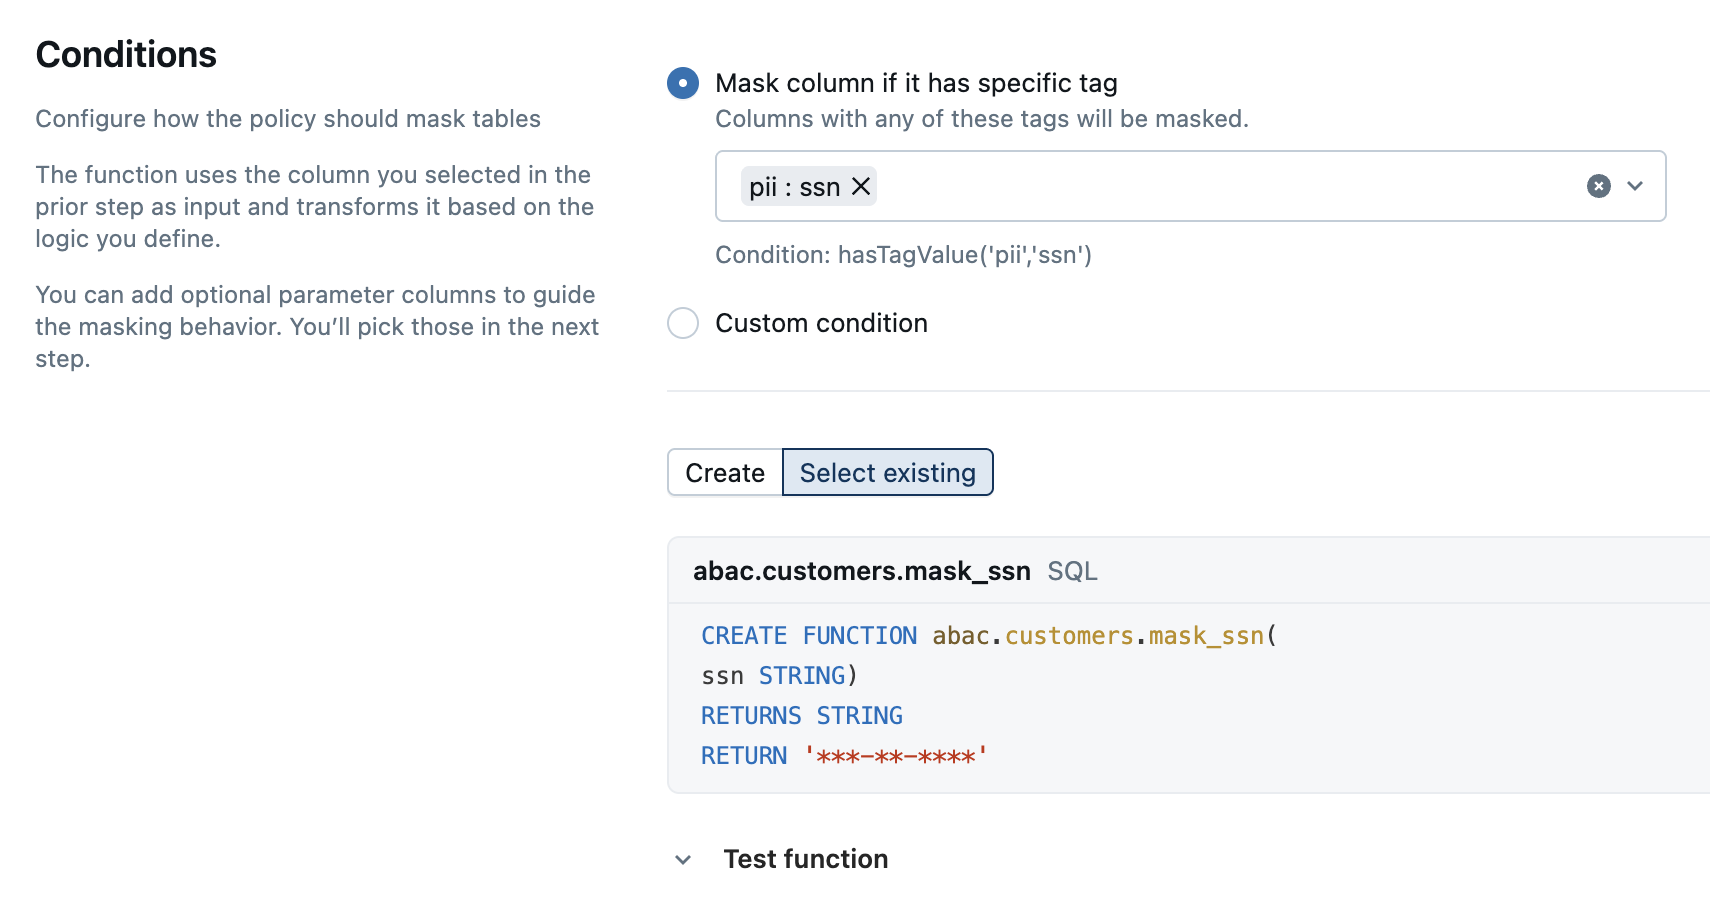Remove the pii : ssn tag via its X
This screenshot has height=916, width=1710.
pyautogui.click(x=860, y=186)
